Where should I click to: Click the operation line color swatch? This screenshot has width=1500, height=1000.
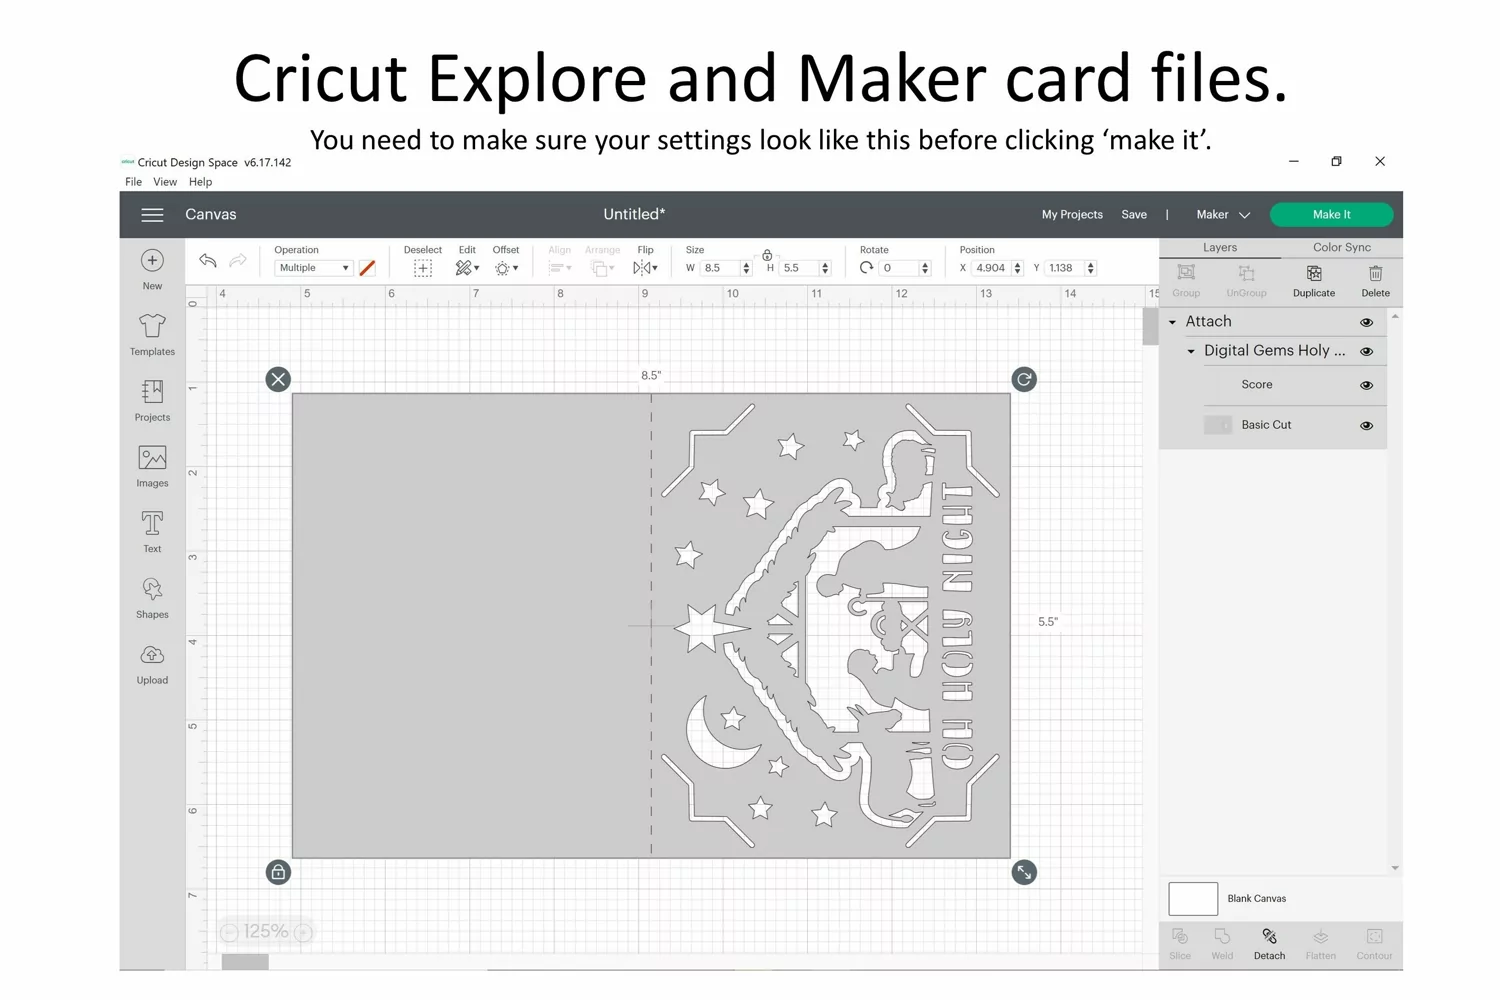point(367,268)
